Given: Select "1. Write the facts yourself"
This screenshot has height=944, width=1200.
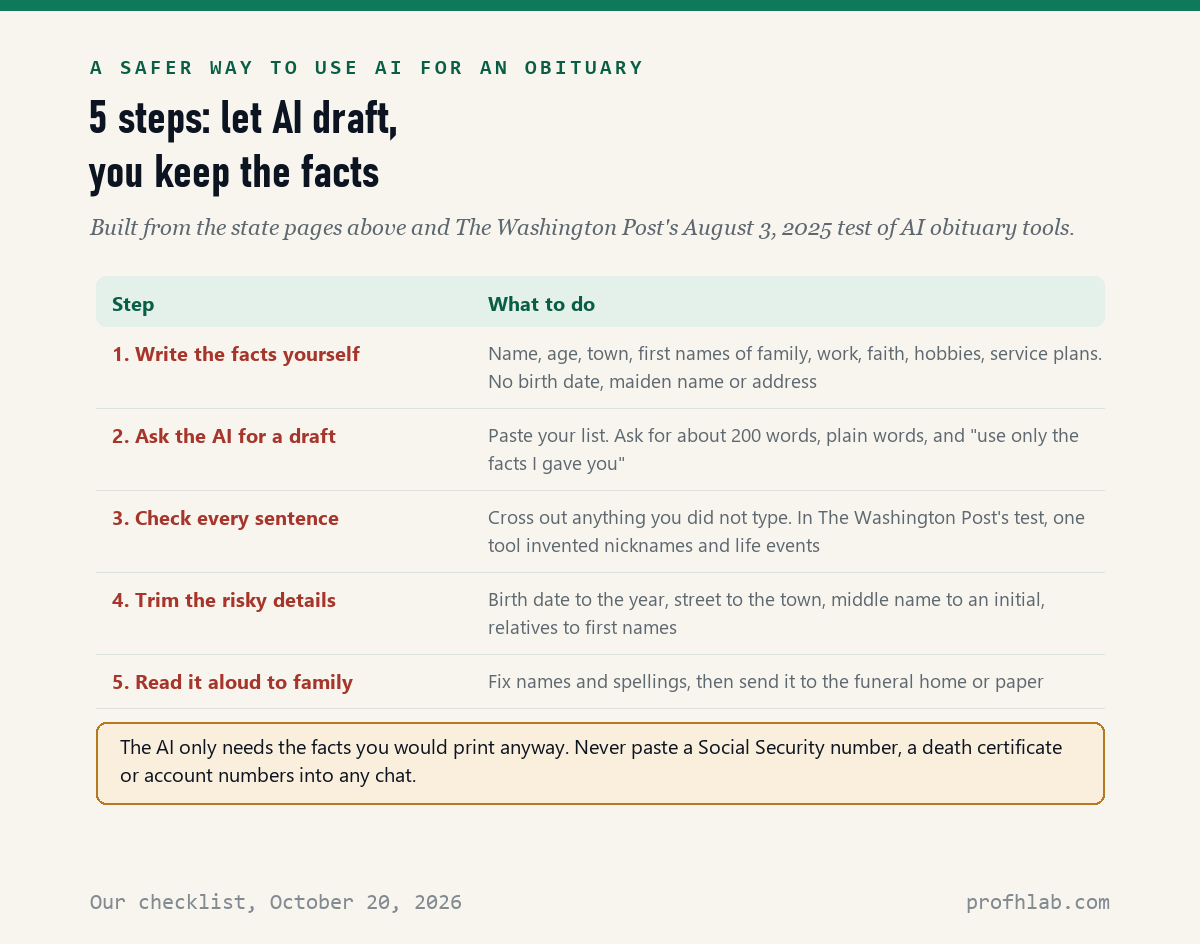Looking at the screenshot, I should coord(236,354).
